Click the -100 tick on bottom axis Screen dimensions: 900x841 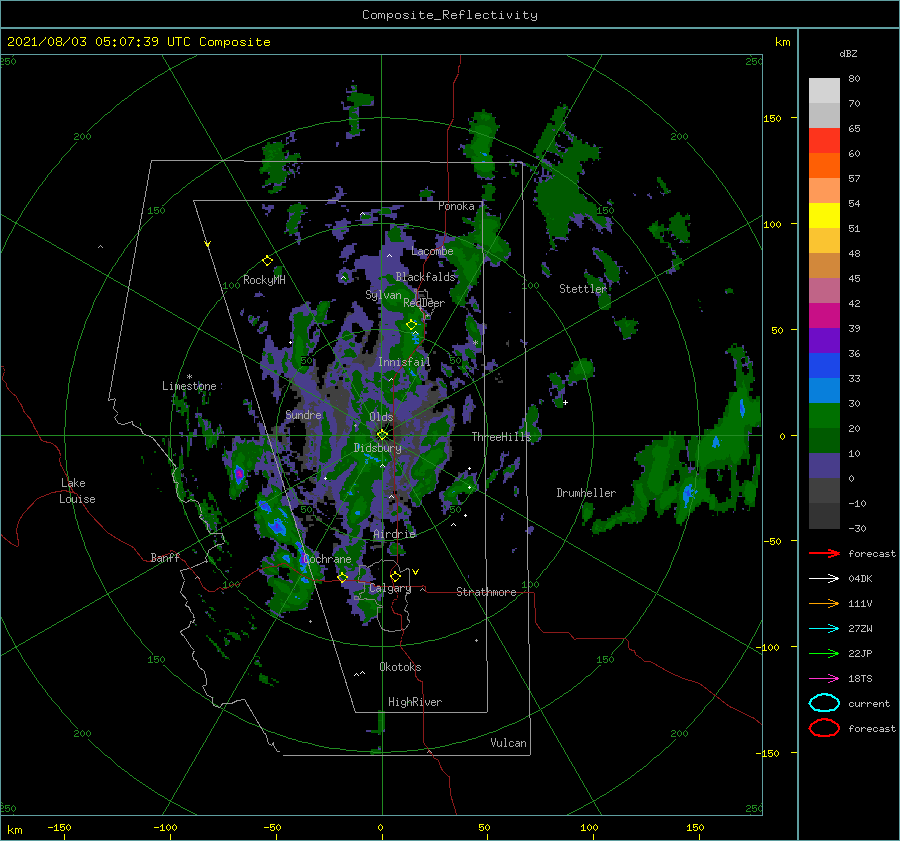[x=165, y=828]
